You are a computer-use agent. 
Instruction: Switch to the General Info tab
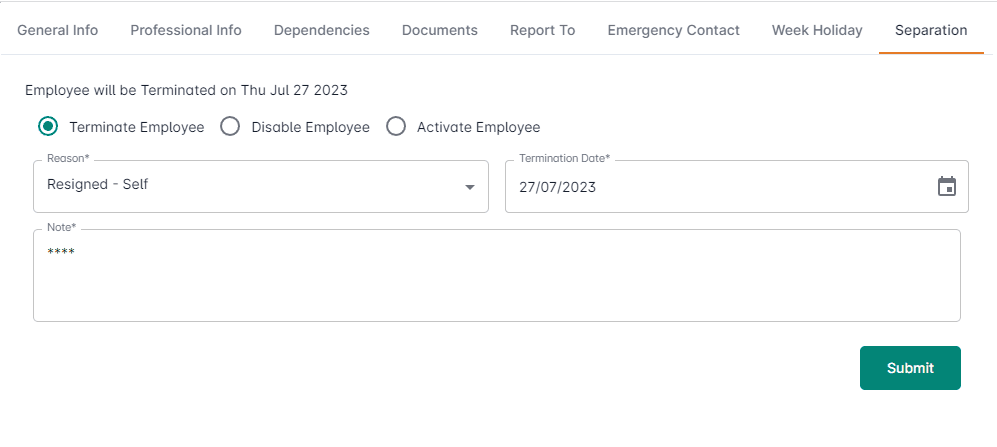point(58,30)
